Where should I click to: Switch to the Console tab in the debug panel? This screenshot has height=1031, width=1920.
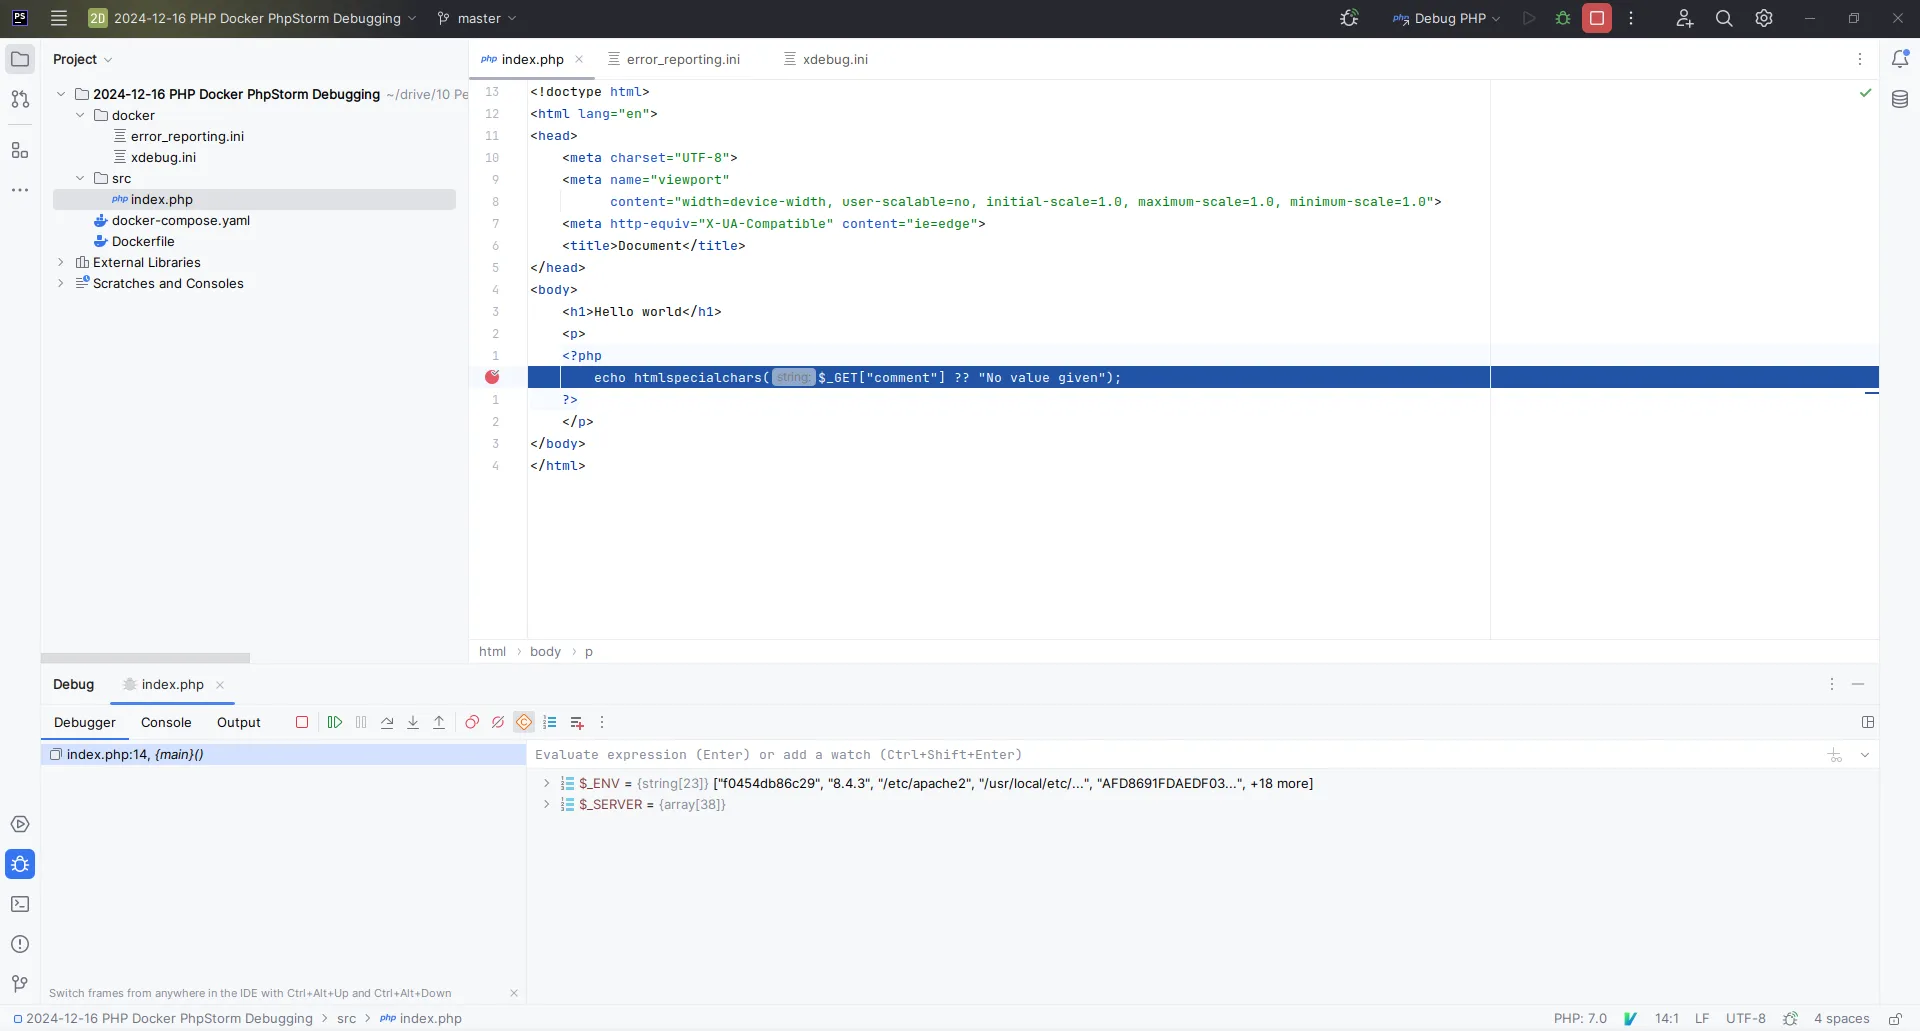pos(166,722)
